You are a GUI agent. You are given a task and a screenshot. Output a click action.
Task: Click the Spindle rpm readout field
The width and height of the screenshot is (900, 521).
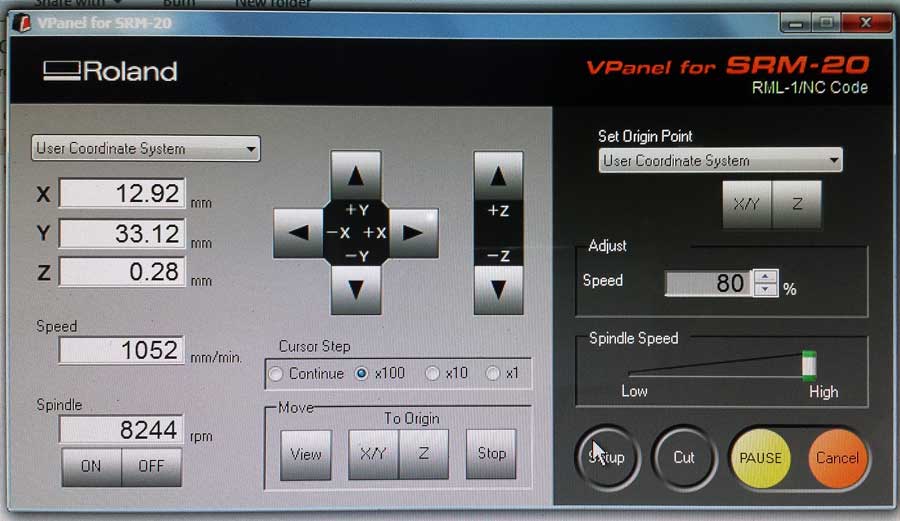pyautogui.click(x=121, y=430)
